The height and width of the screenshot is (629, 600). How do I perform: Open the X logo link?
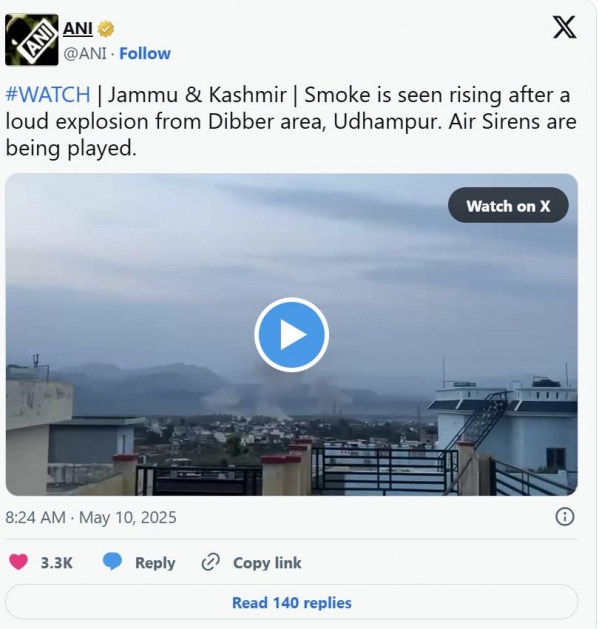coord(565,27)
